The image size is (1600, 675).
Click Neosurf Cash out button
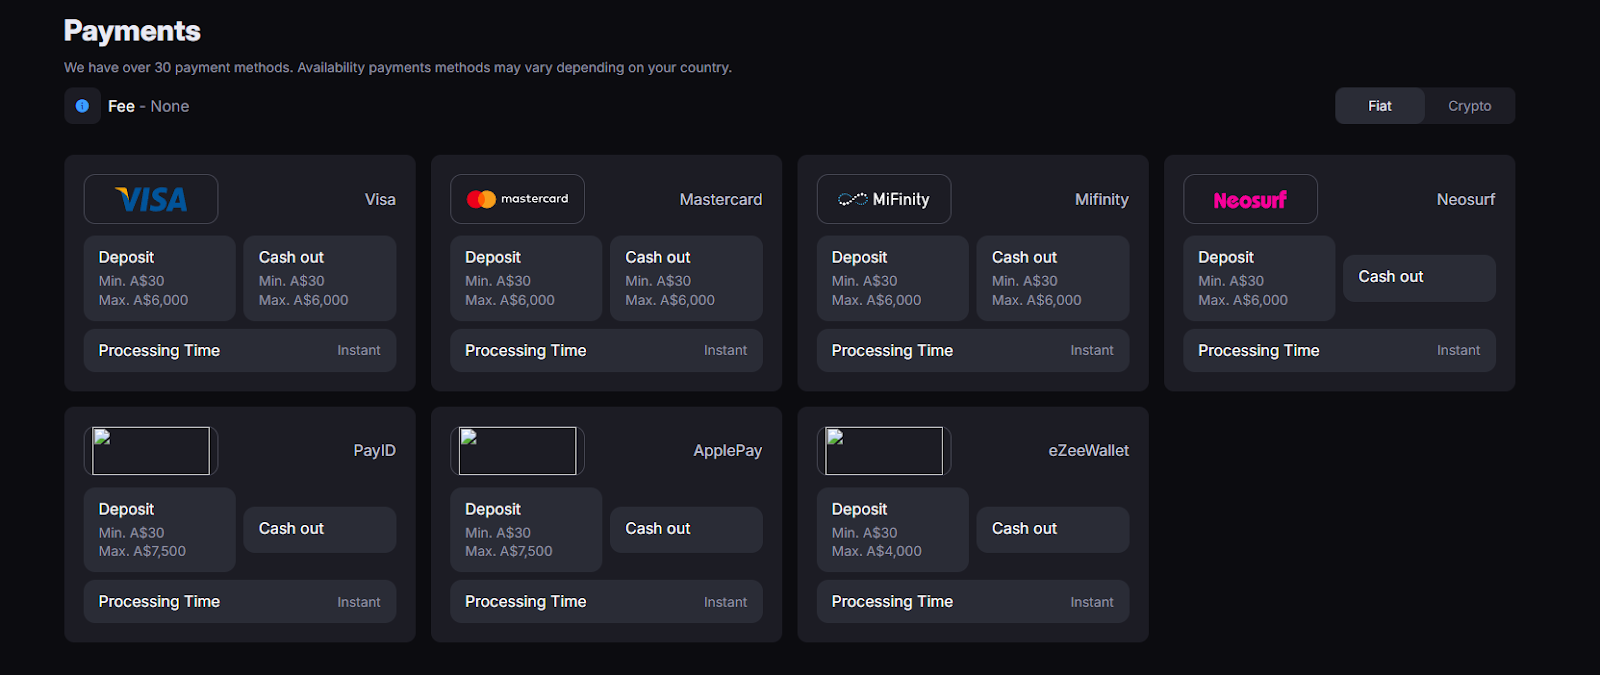(x=1419, y=278)
